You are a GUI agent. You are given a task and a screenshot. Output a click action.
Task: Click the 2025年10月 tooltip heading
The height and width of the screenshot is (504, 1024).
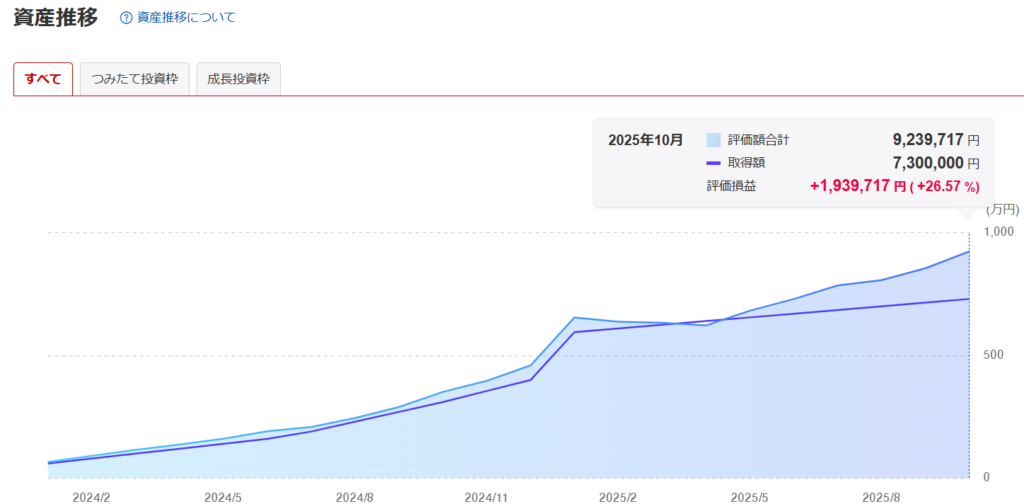pyautogui.click(x=645, y=141)
